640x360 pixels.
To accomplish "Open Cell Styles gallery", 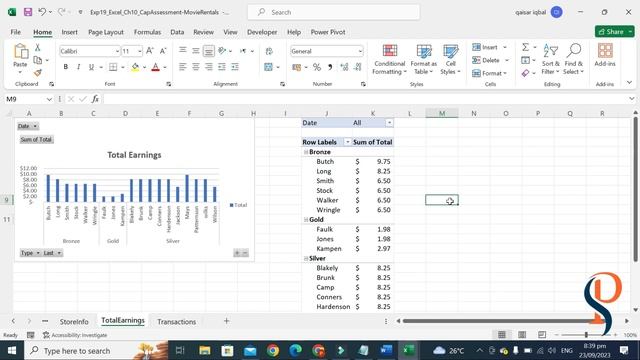I will pyautogui.click(x=450, y=60).
